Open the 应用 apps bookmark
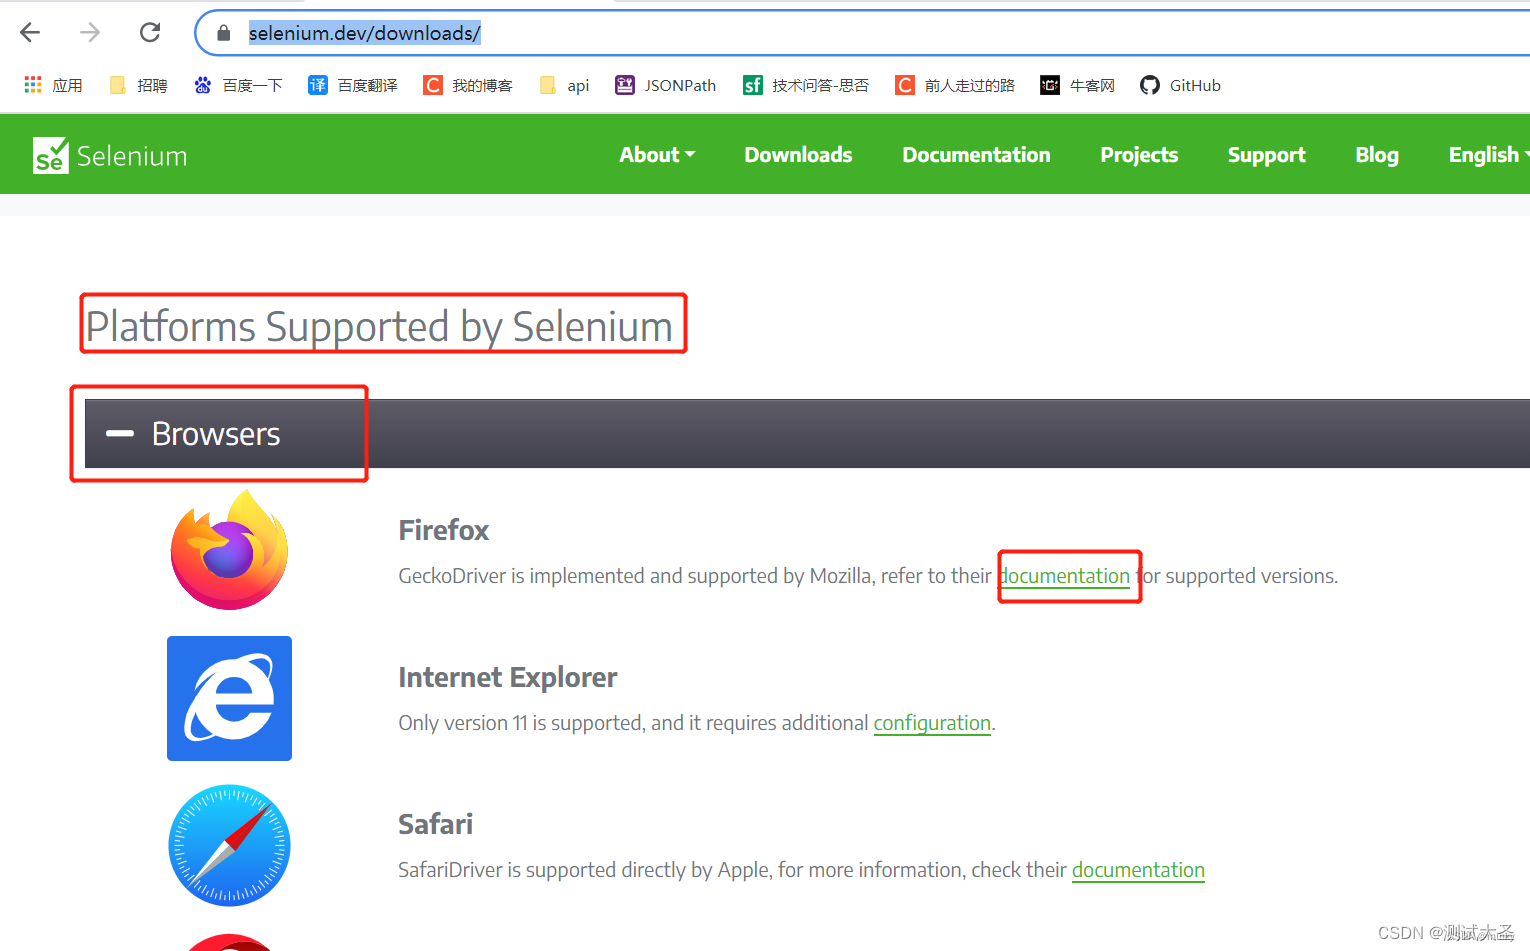 click(54, 85)
